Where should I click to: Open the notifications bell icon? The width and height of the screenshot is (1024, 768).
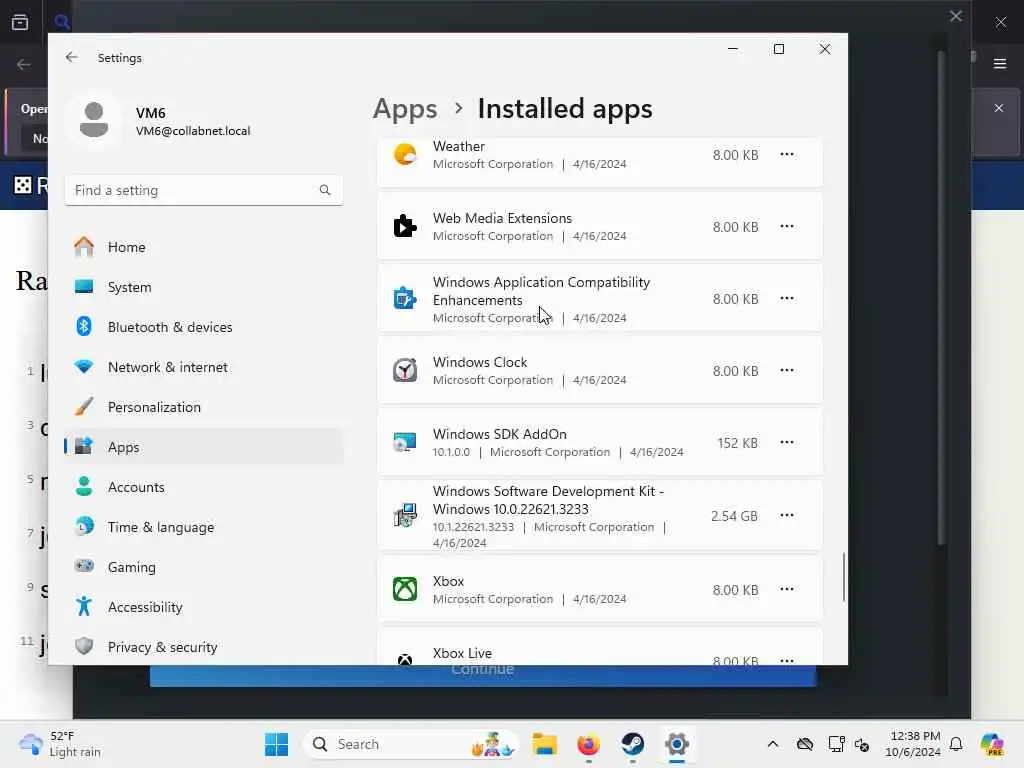[956, 744]
